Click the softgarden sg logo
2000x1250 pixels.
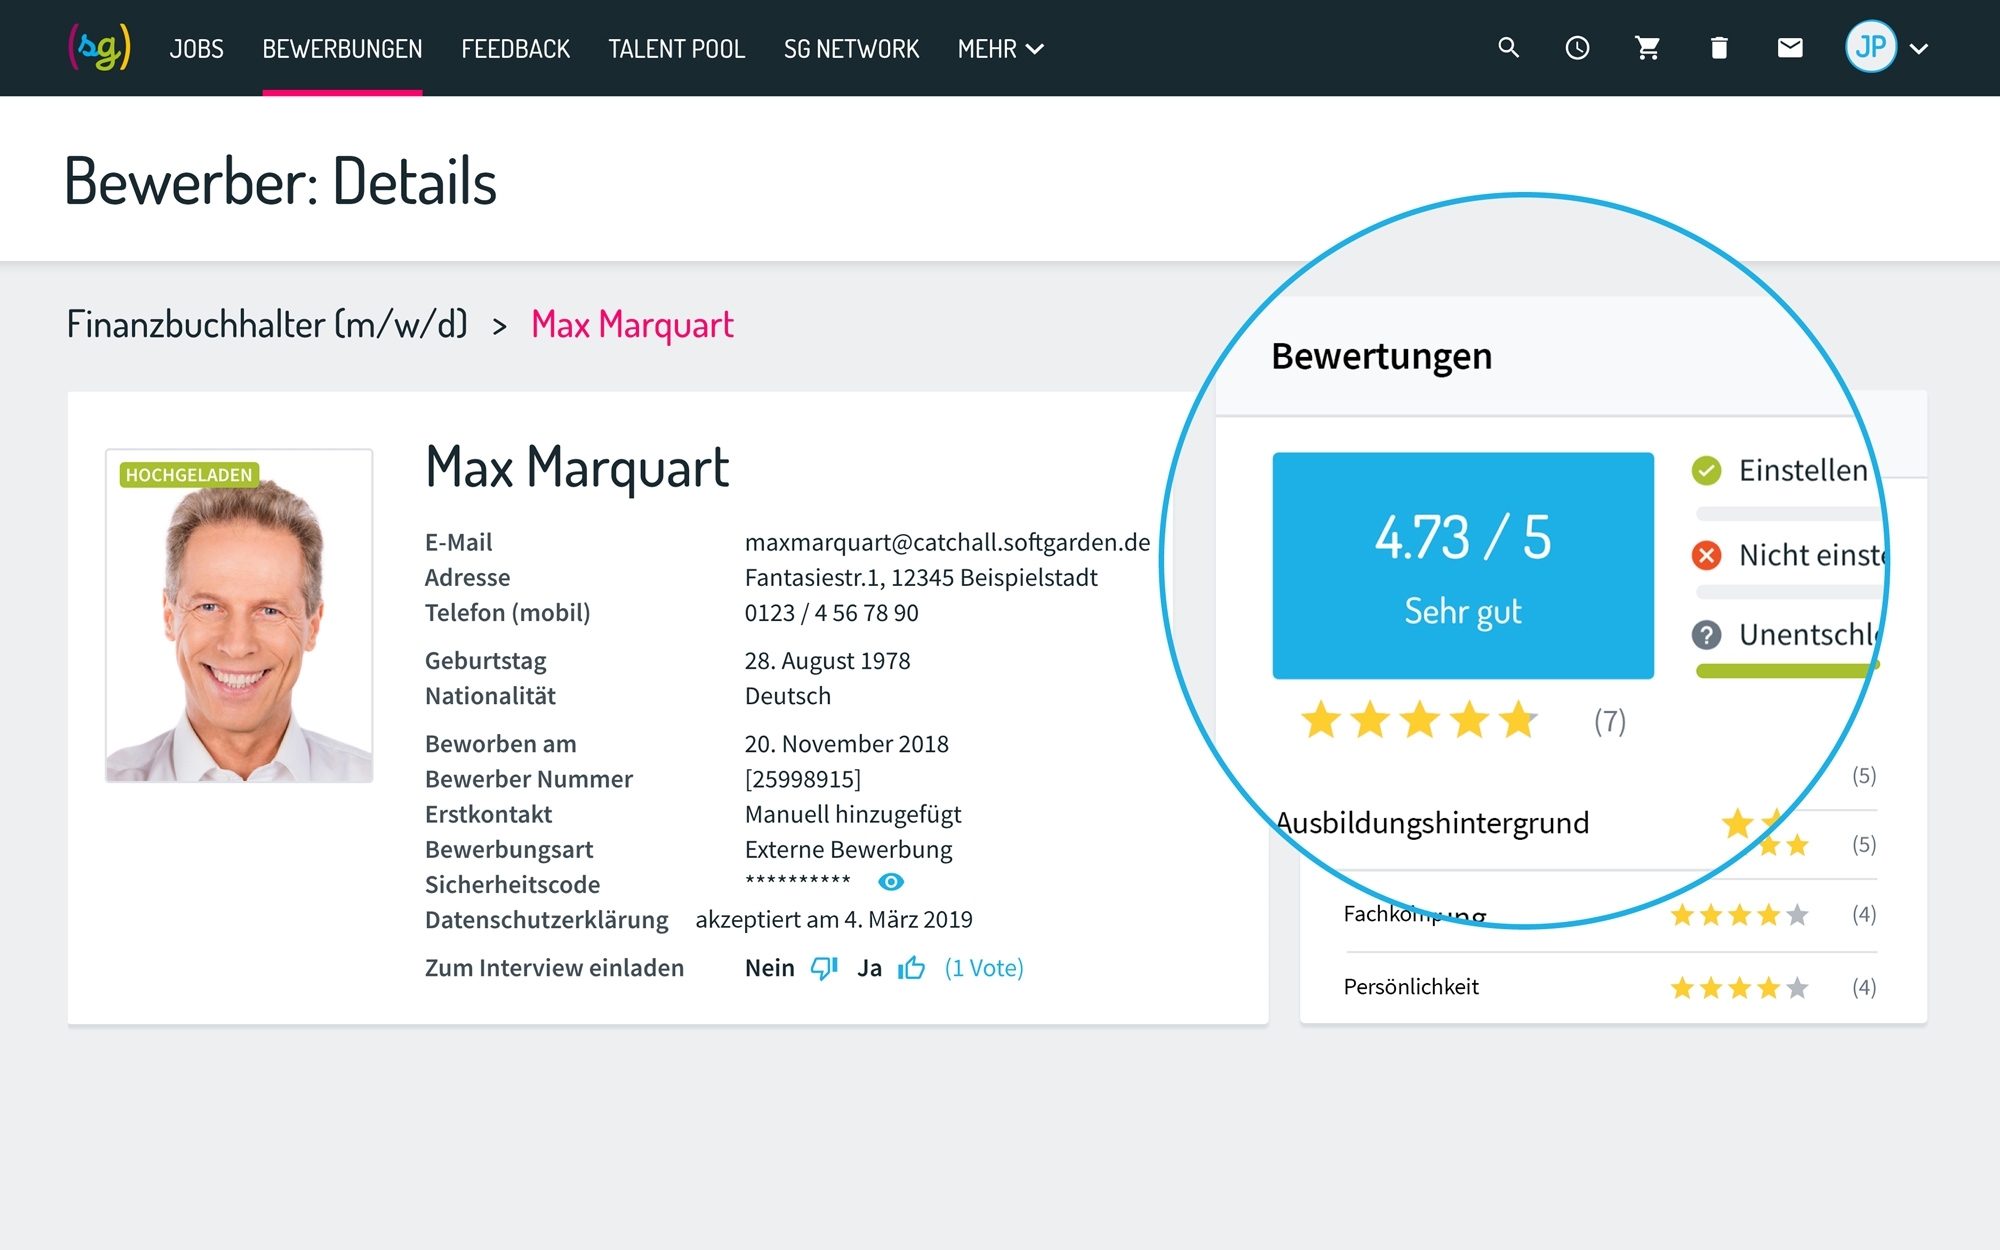[x=99, y=48]
